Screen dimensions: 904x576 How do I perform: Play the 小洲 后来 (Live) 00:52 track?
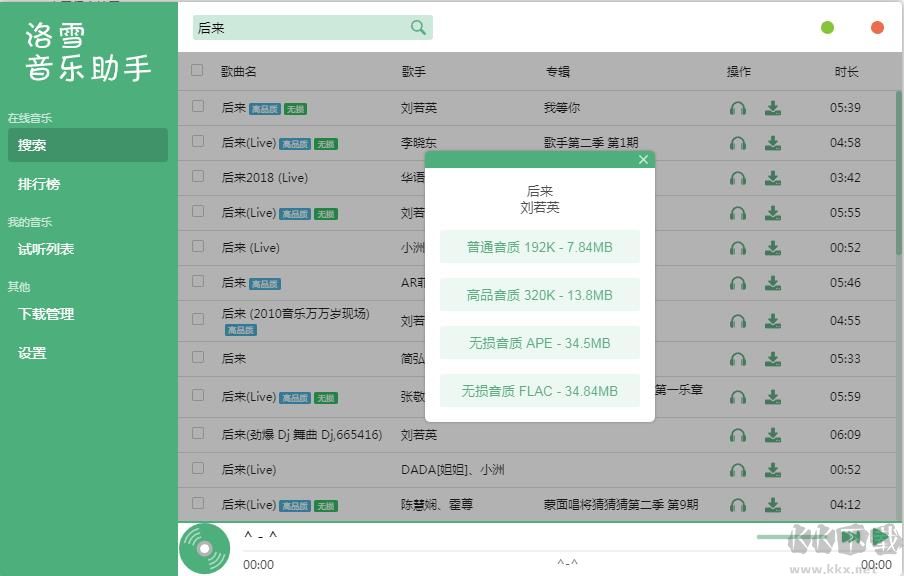[738, 248]
